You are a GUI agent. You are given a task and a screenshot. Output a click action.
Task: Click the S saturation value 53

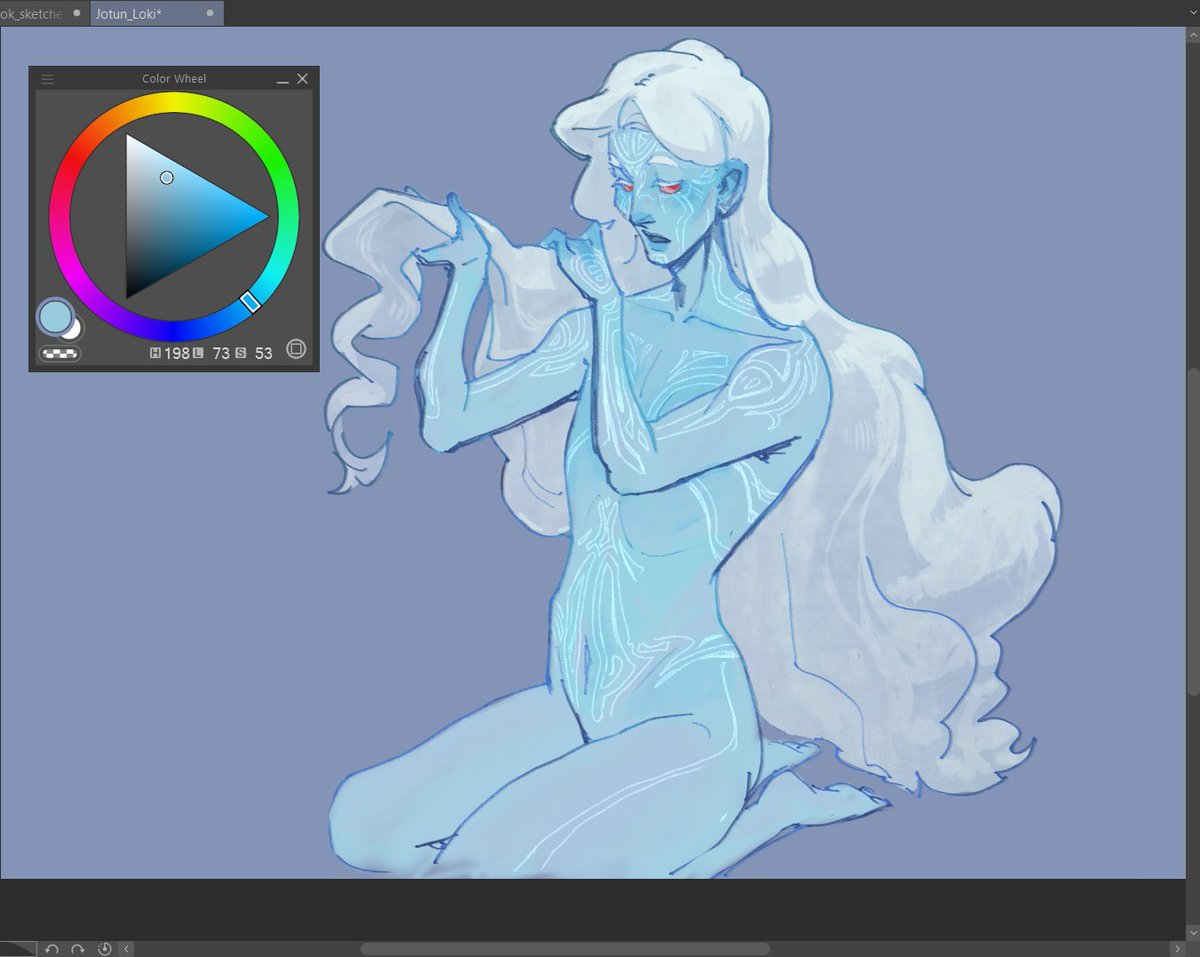point(263,353)
